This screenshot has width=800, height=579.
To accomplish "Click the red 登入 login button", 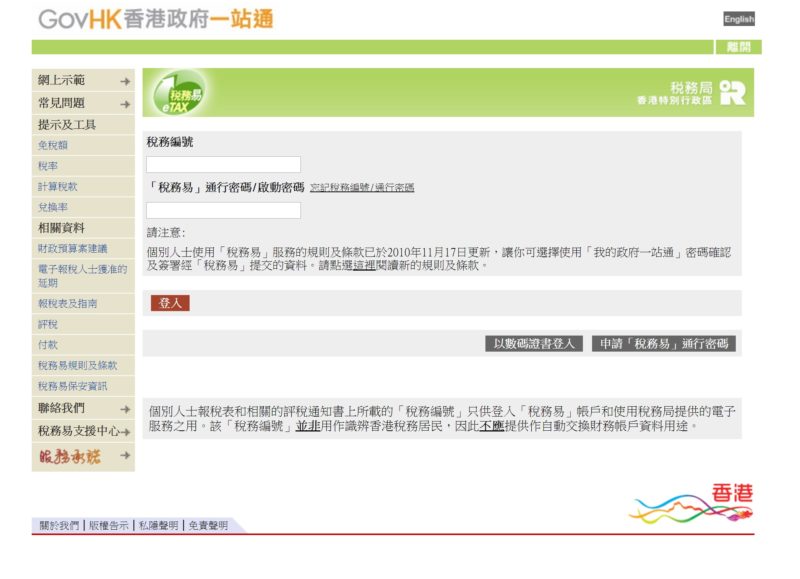I will click(170, 303).
